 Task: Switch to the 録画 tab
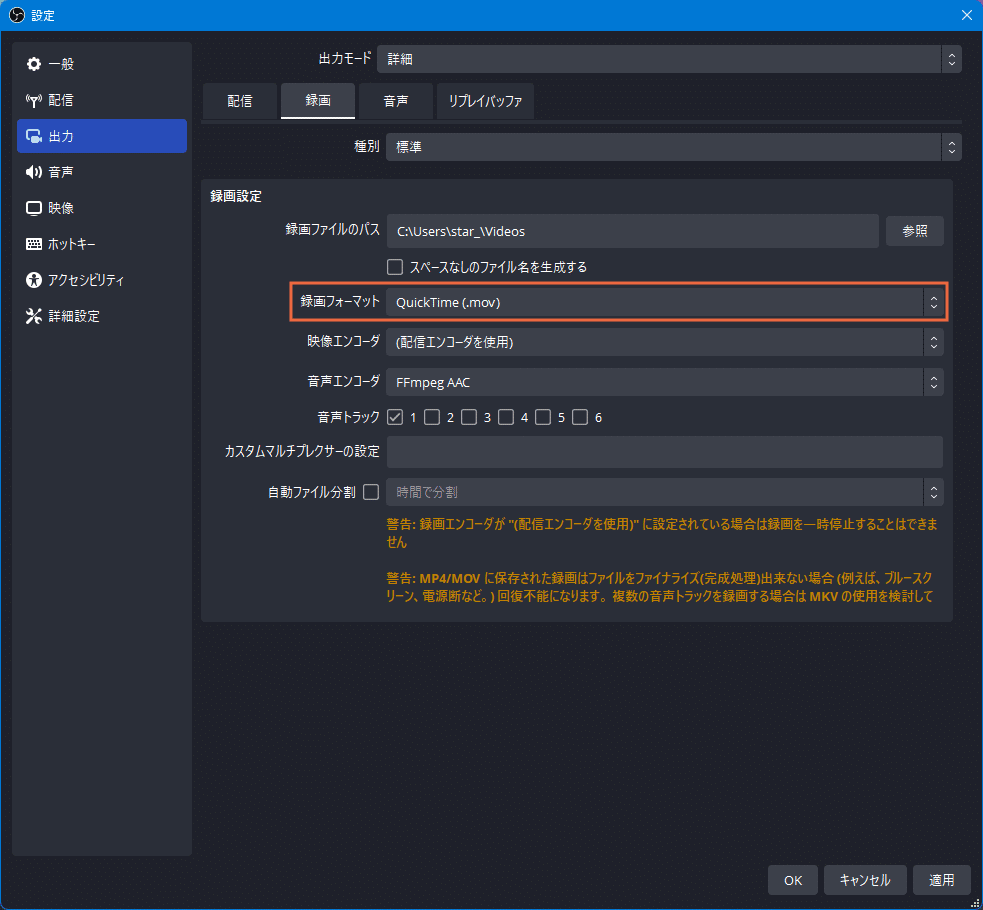318,101
